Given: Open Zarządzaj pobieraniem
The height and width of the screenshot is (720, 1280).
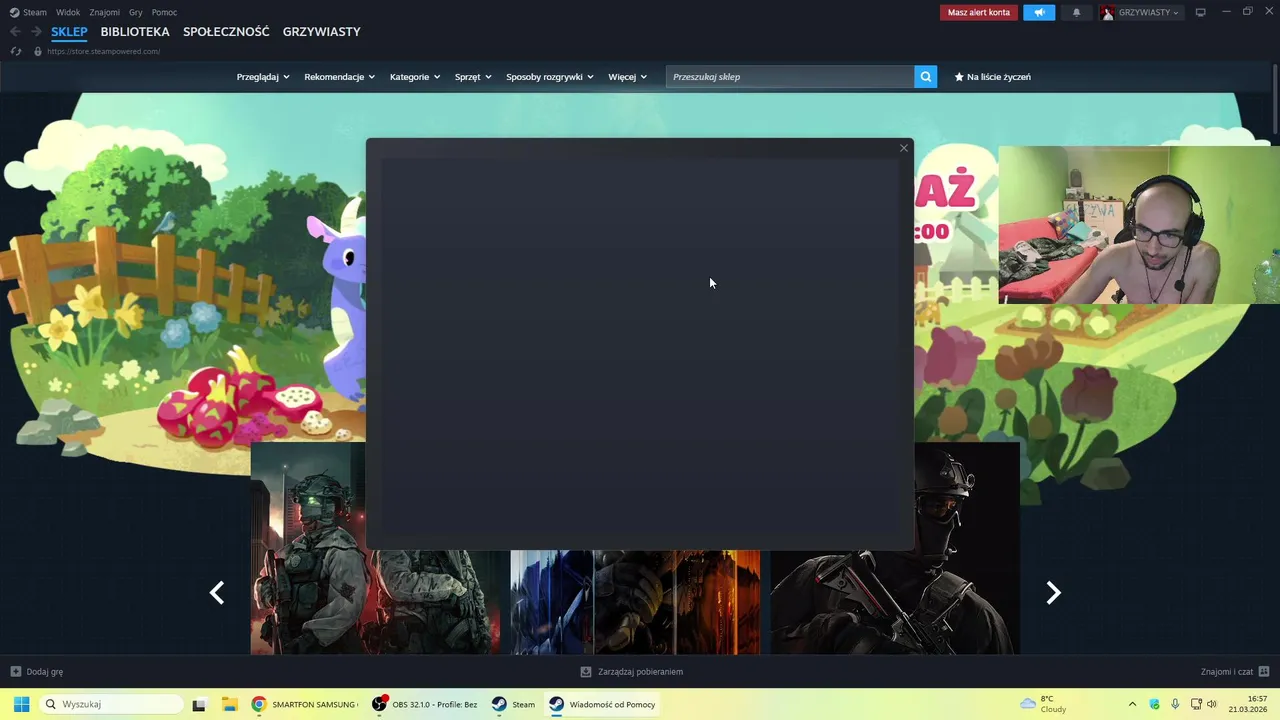Looking at the screenshot, I should [640, 671].
